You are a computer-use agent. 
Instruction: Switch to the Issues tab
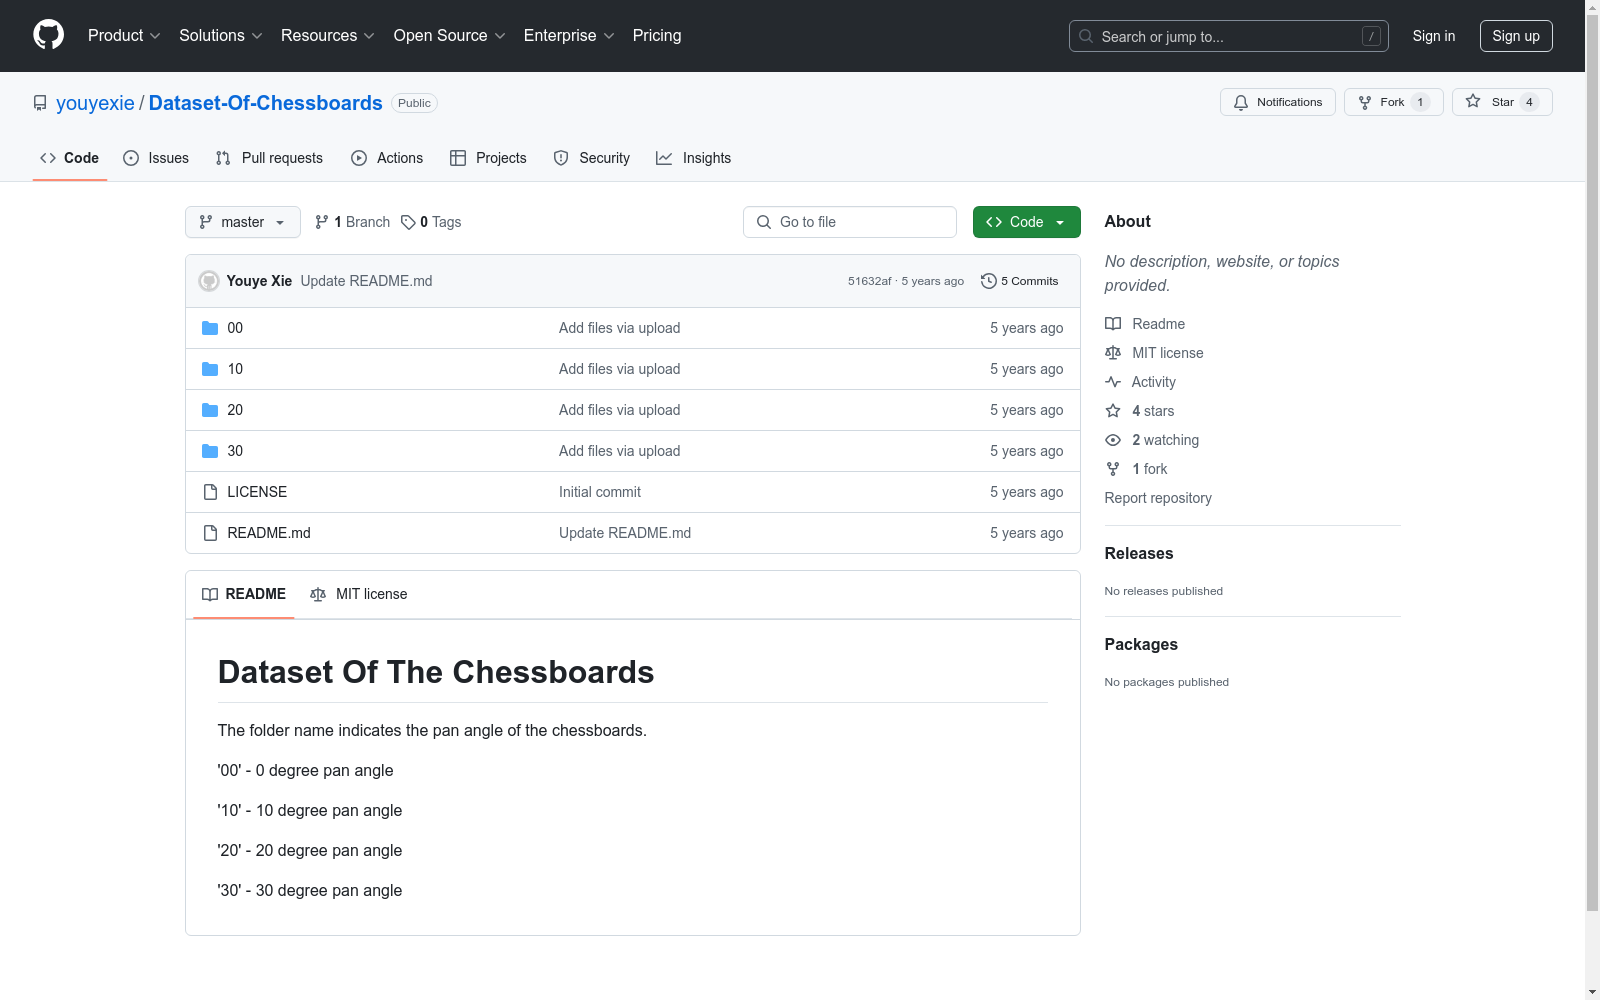156,158
